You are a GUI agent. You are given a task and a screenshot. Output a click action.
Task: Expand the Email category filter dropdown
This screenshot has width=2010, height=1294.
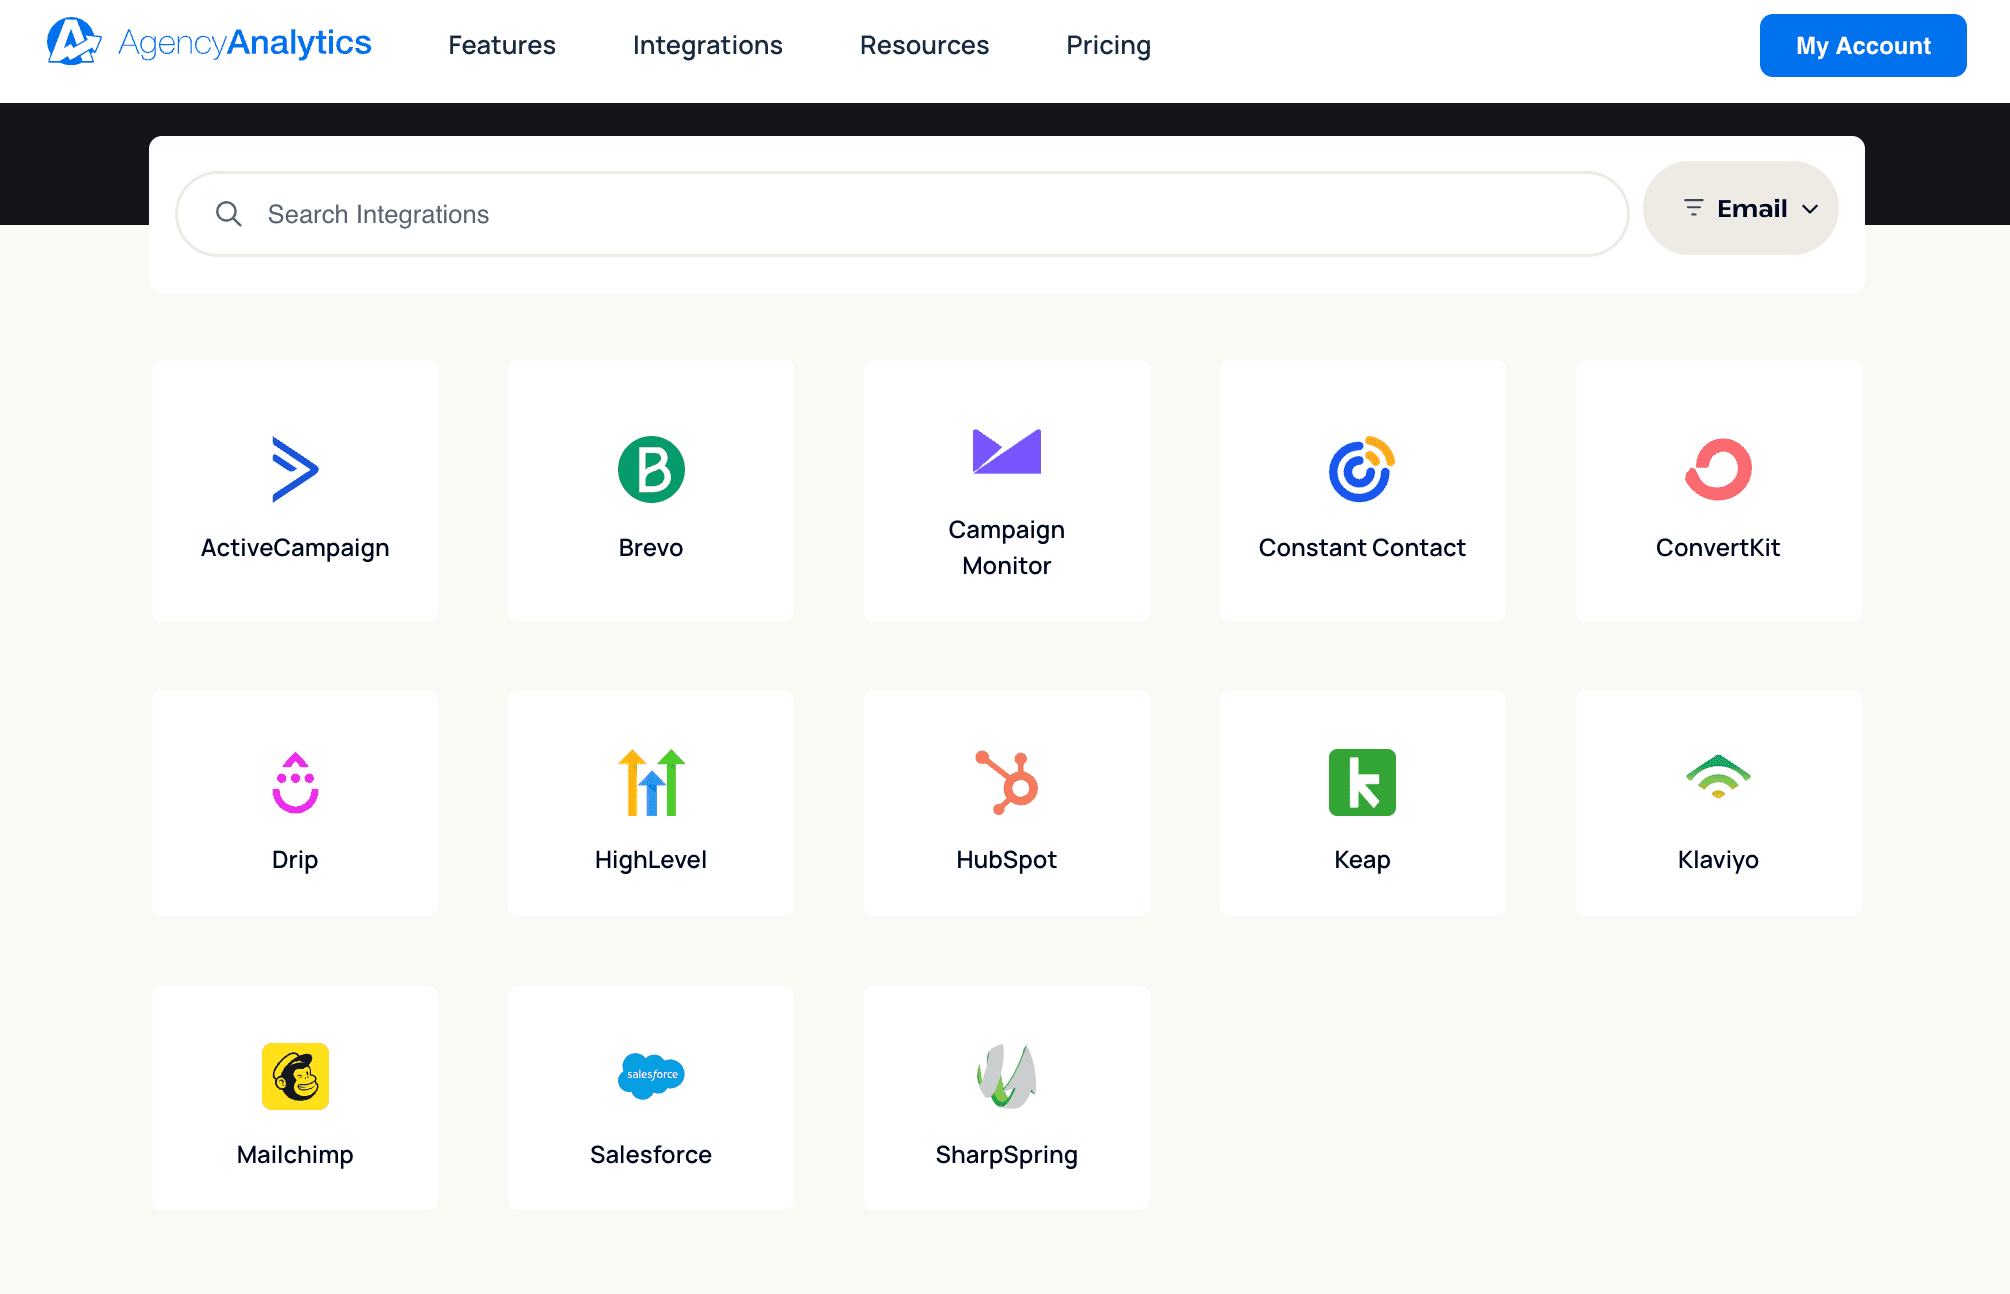click(x=1740, y=208)
